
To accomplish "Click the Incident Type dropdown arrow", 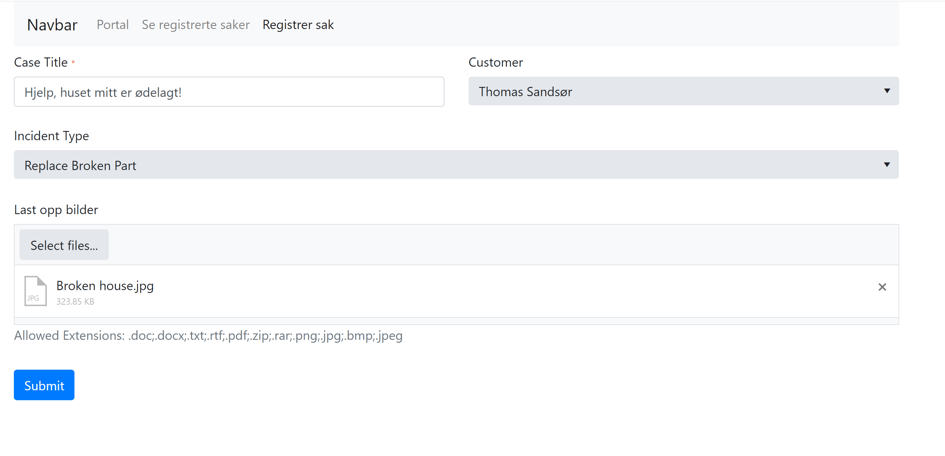I will 886,165.
